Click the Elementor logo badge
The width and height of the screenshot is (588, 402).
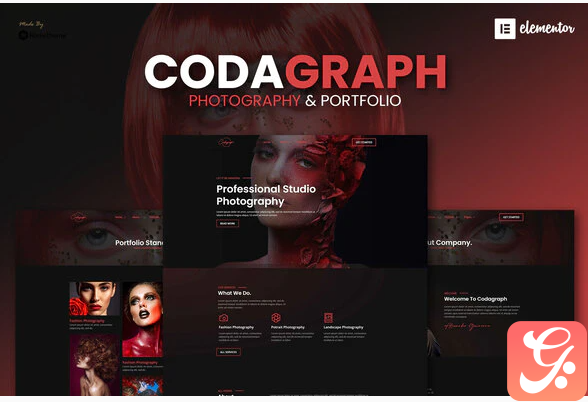(x=534, y=28)
